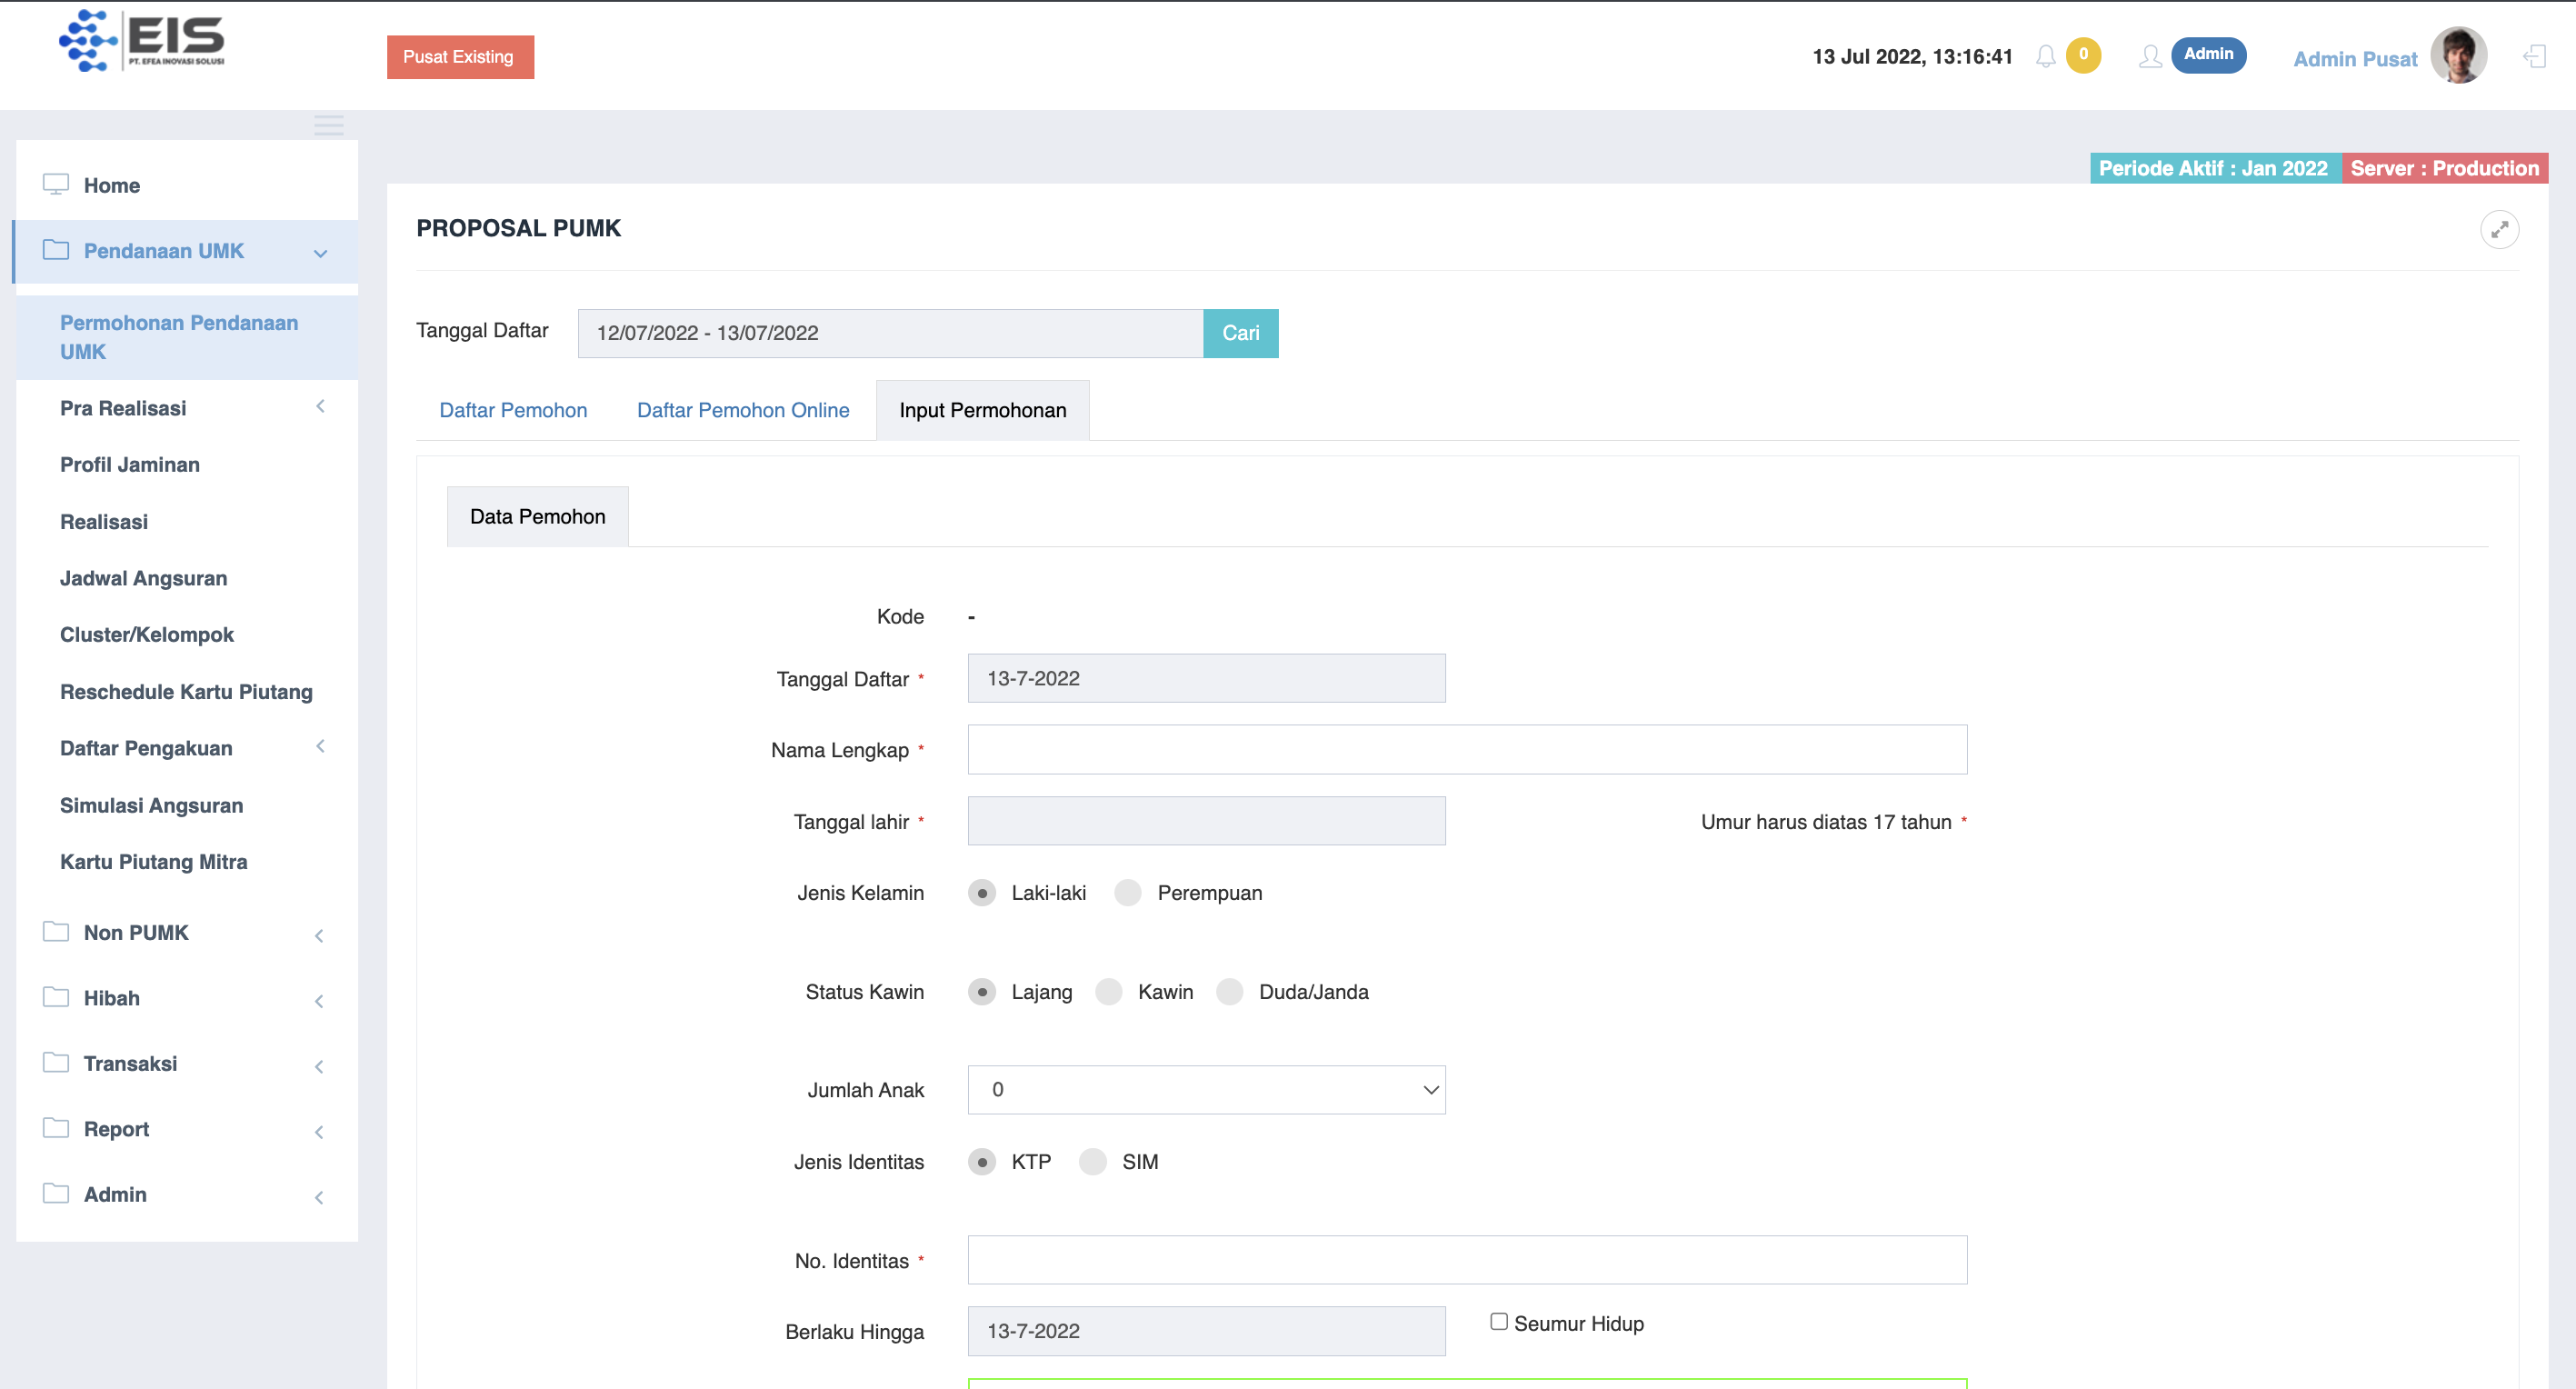Open Kartu Piutang Mitra link
The height and width of the screenshot is (1389, 2576).
click(x=153, y=861)
